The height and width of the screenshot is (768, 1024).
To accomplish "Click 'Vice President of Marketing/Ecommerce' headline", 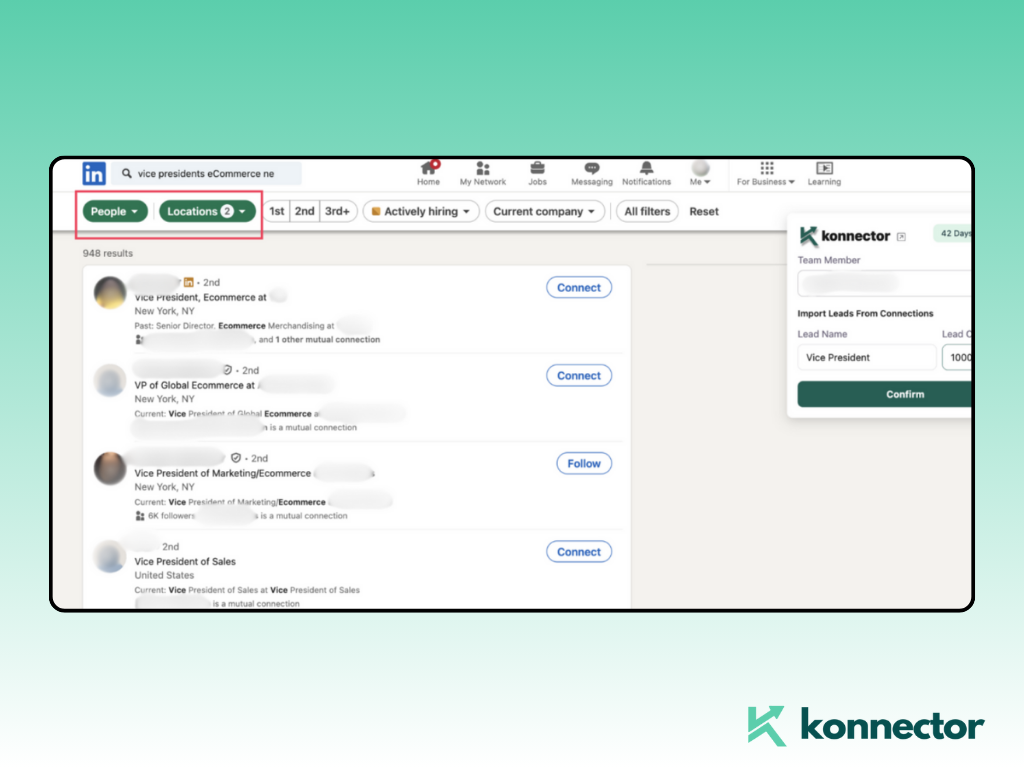I will point(223,473).
